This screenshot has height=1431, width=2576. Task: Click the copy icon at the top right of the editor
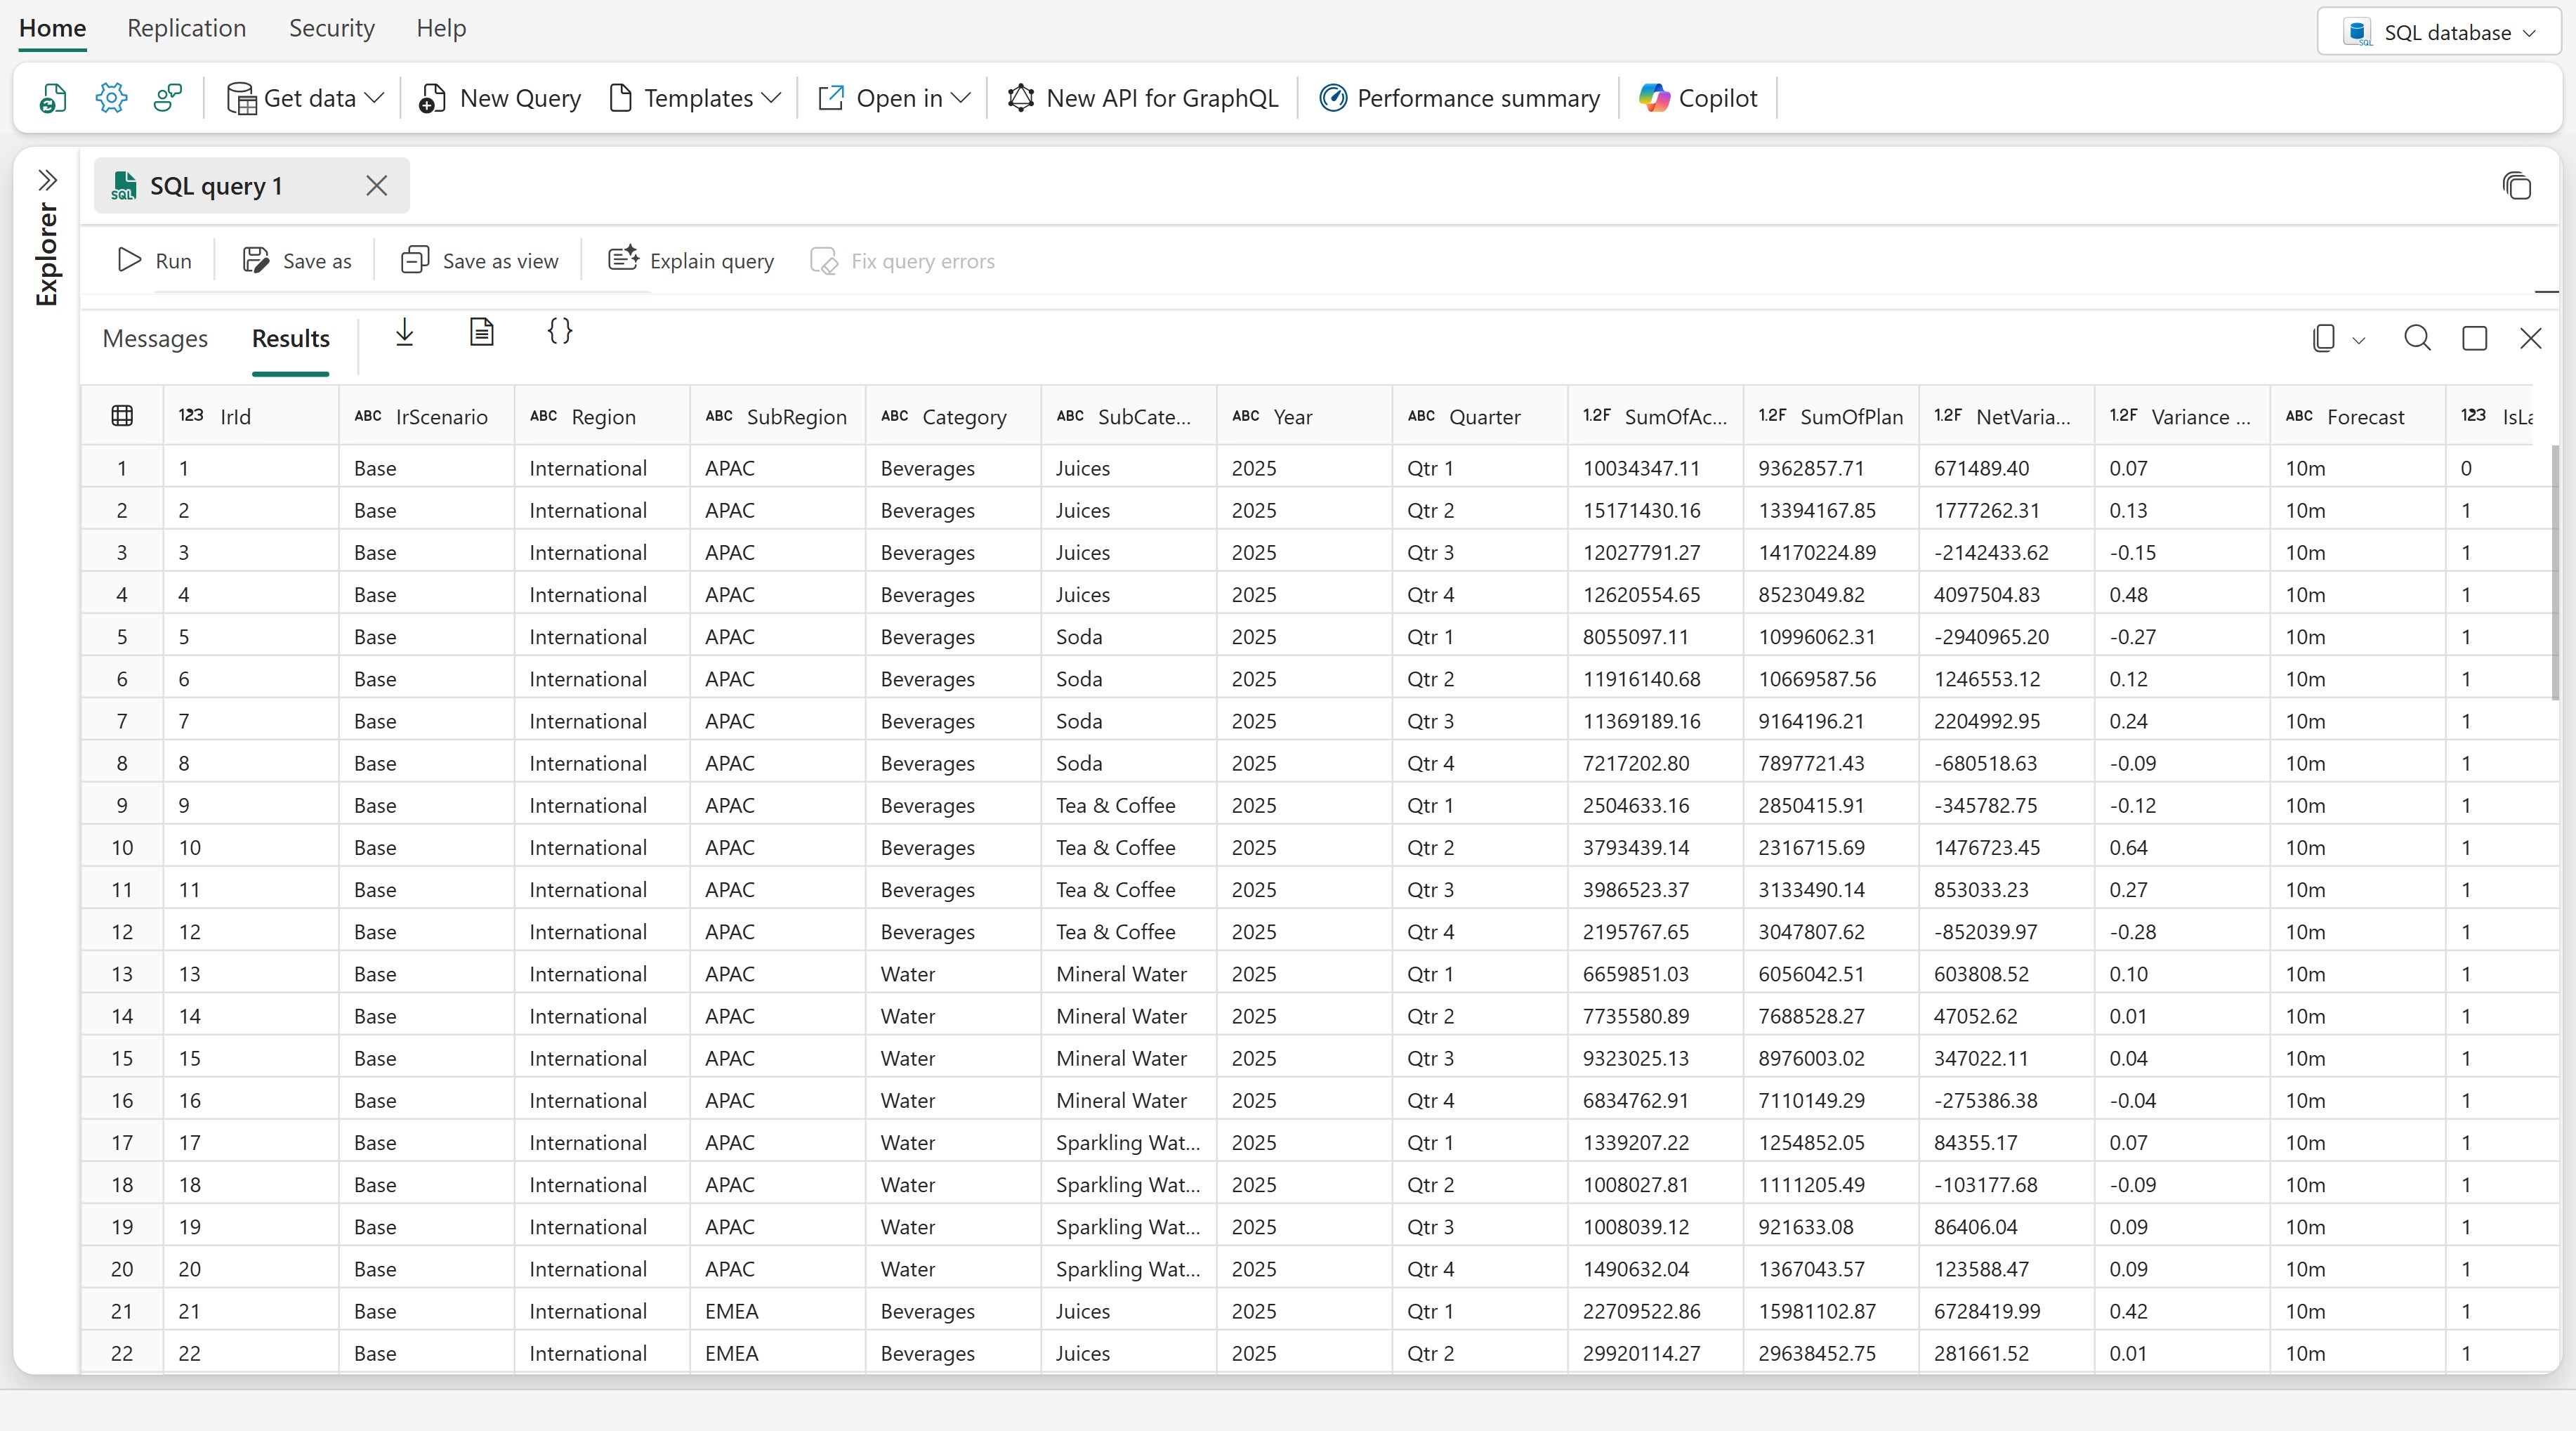[2517, 186]
